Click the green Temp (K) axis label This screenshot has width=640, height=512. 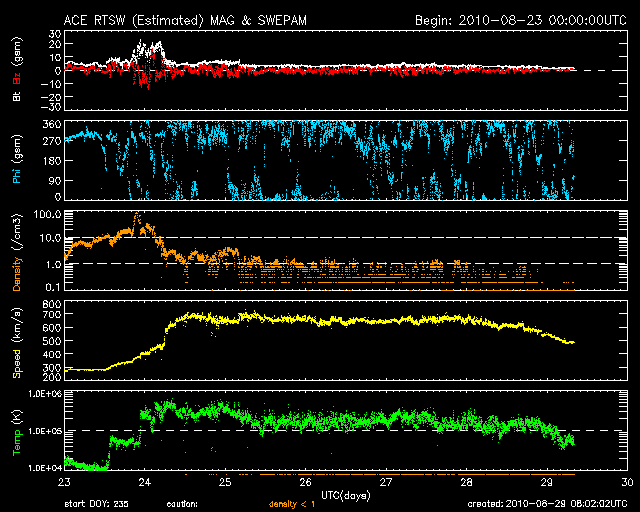16,431
